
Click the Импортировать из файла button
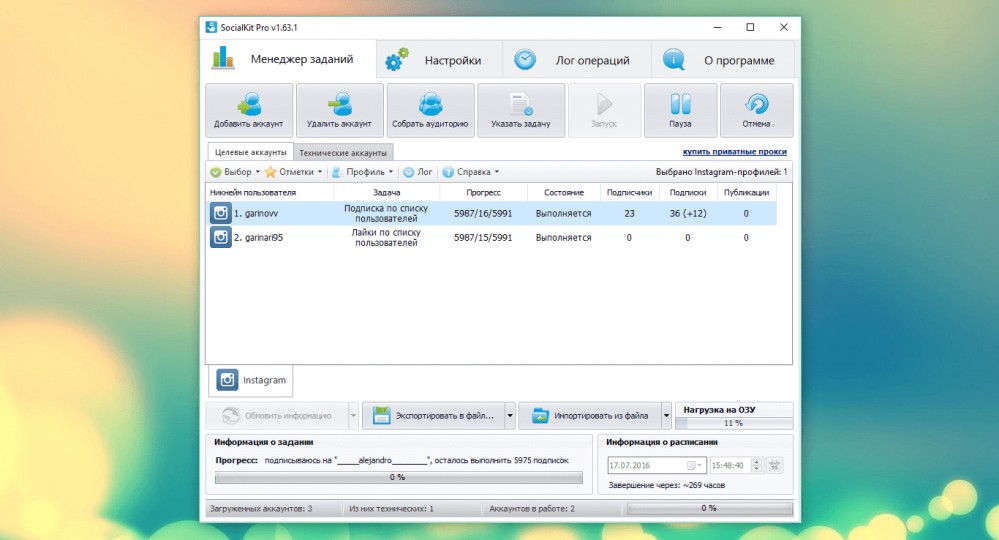click(589, 416)
